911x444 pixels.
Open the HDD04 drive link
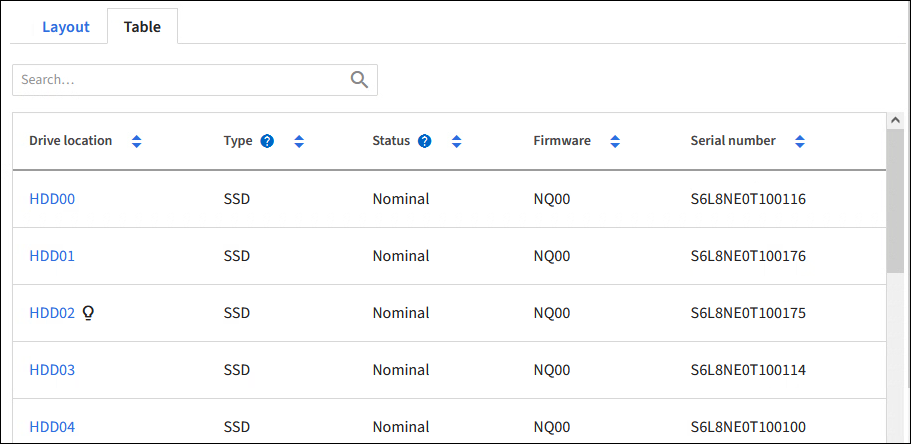point(52,427)
